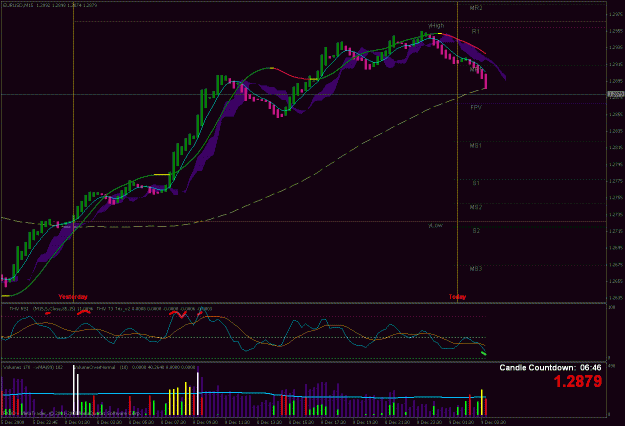Click the MR2 pivot level label

tap(476, 8)
